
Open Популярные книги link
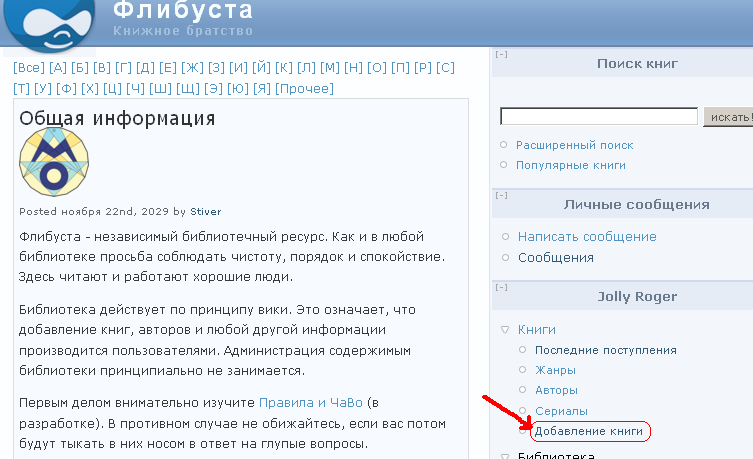pos(570,165)
